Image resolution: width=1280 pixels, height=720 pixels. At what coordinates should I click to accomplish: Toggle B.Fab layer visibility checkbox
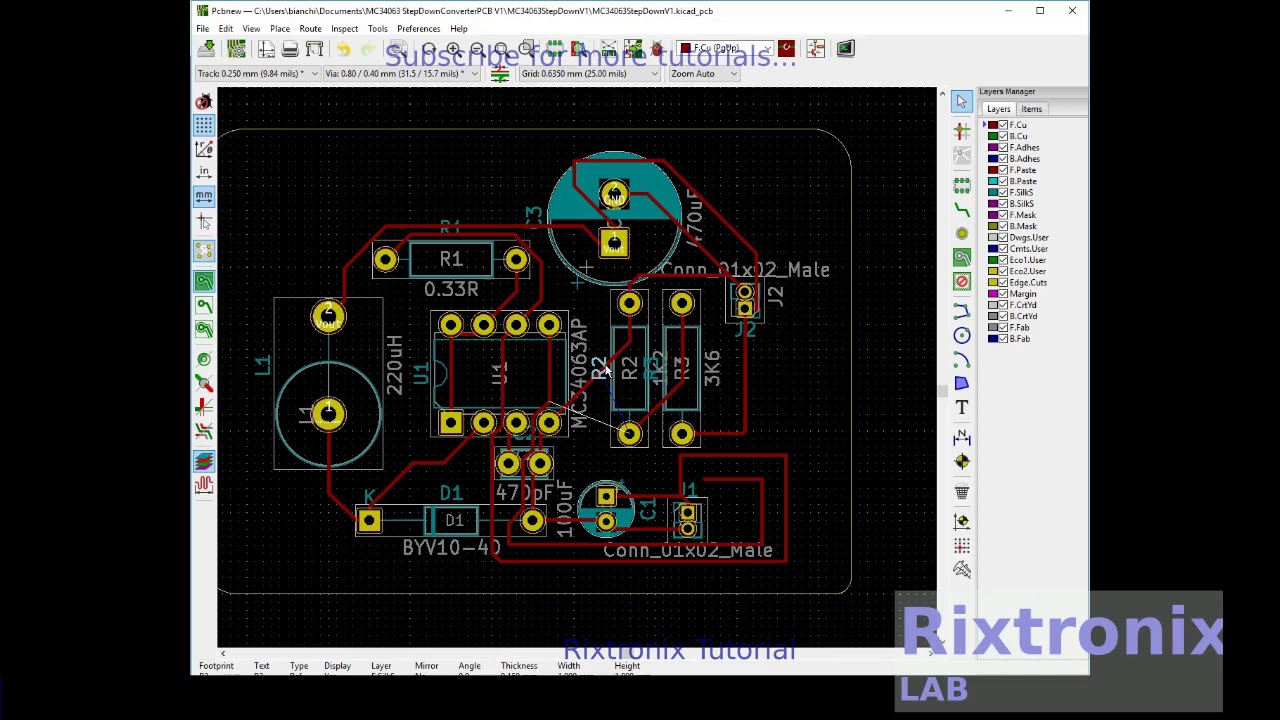pyautogui.click(x=1003, y=339)
